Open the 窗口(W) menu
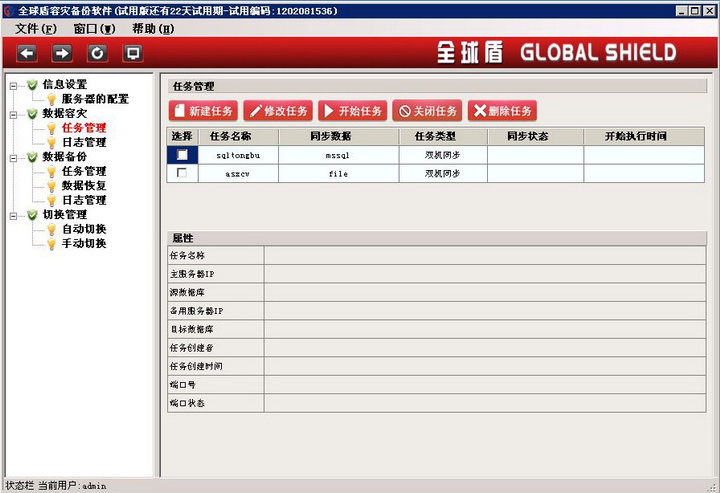The height and width of the screenshot is (493, 720). click(x=94, y=29)
